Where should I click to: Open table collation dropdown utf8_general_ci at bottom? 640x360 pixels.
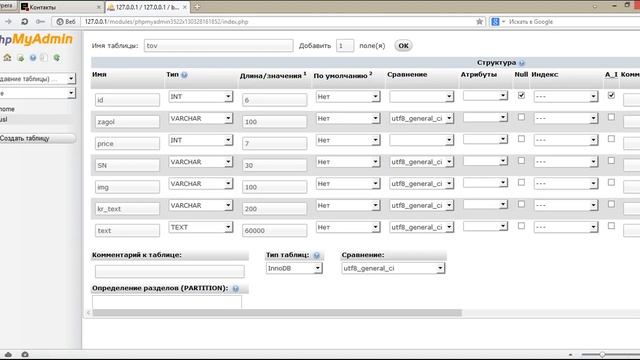coord(393,268)
